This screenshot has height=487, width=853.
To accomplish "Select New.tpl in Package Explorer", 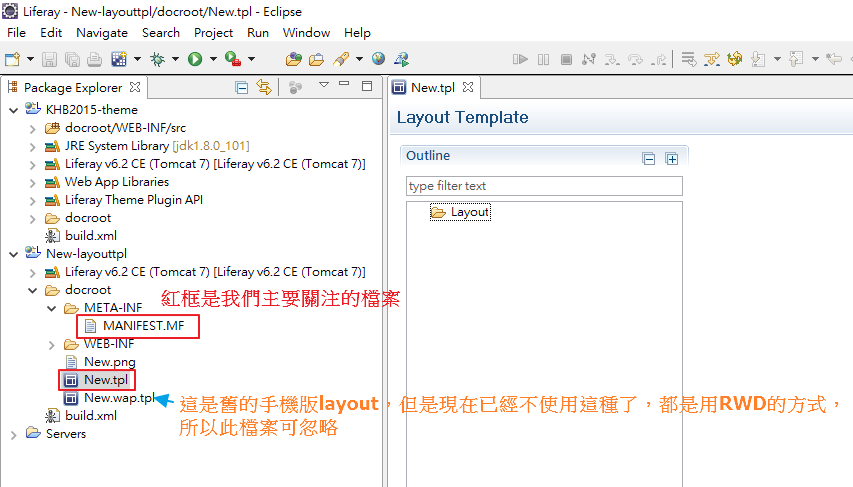I will coord(106,380).
